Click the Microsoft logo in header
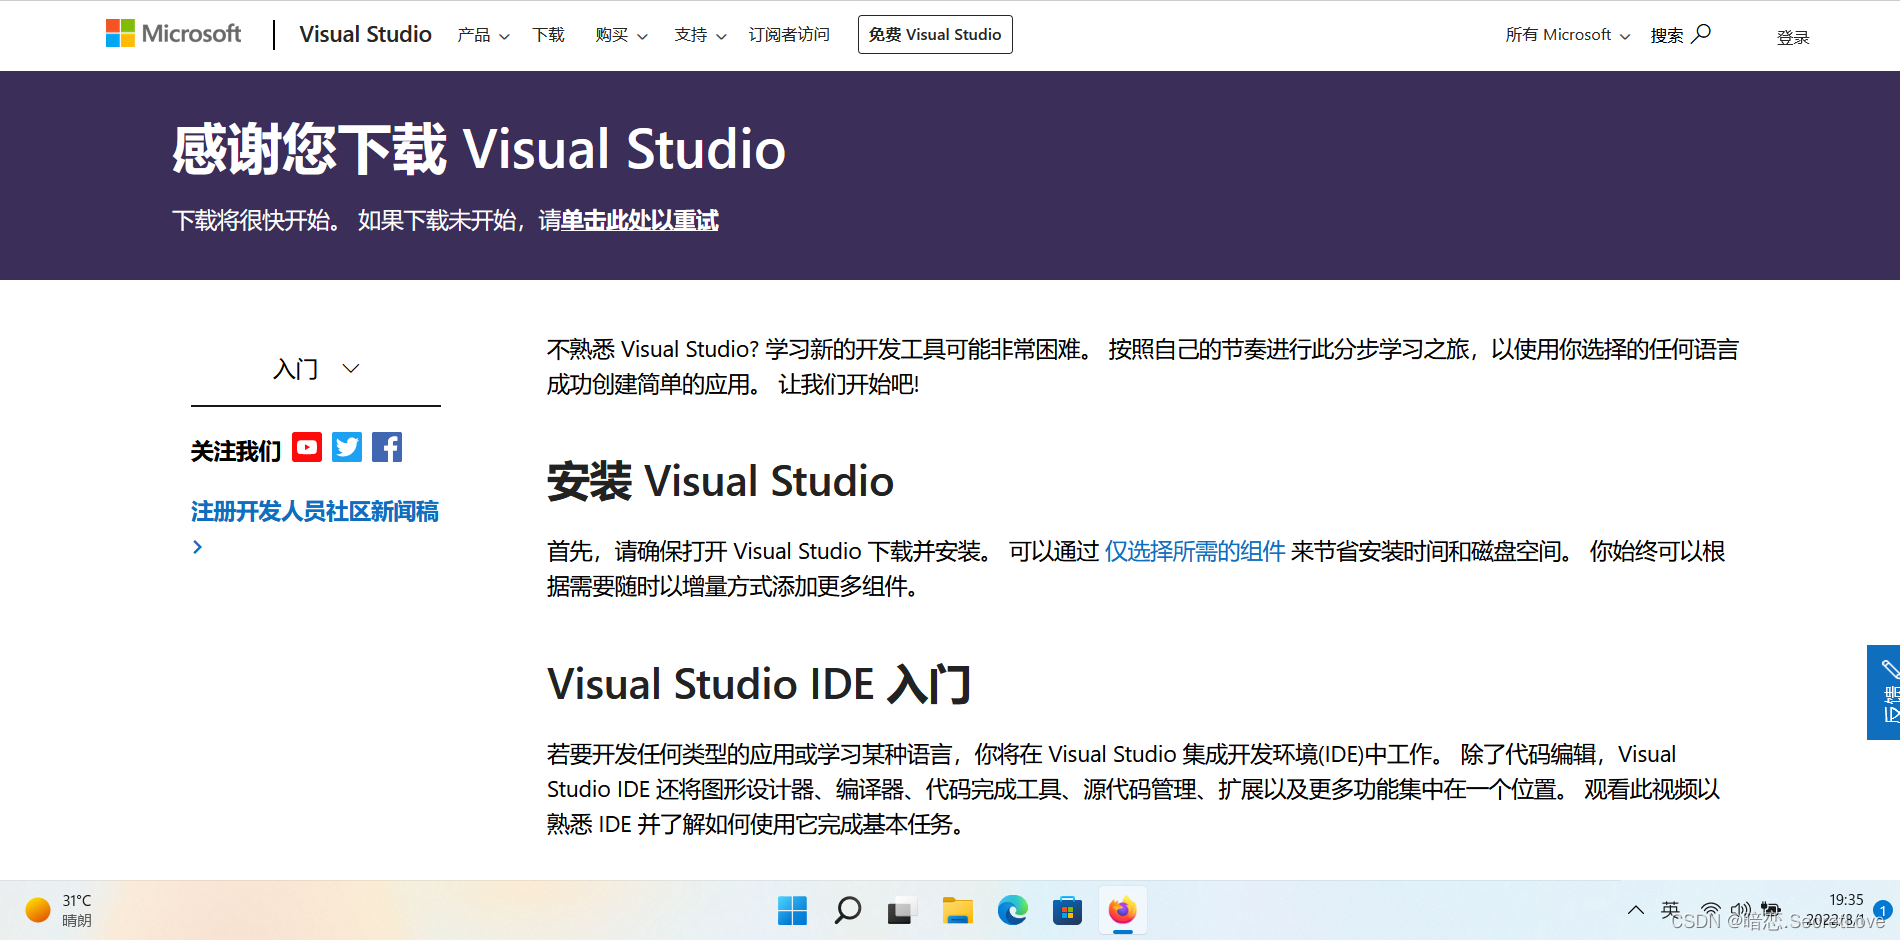This screenshot has height=940, width=1900. pyautogui.click(x=174, y=34)
